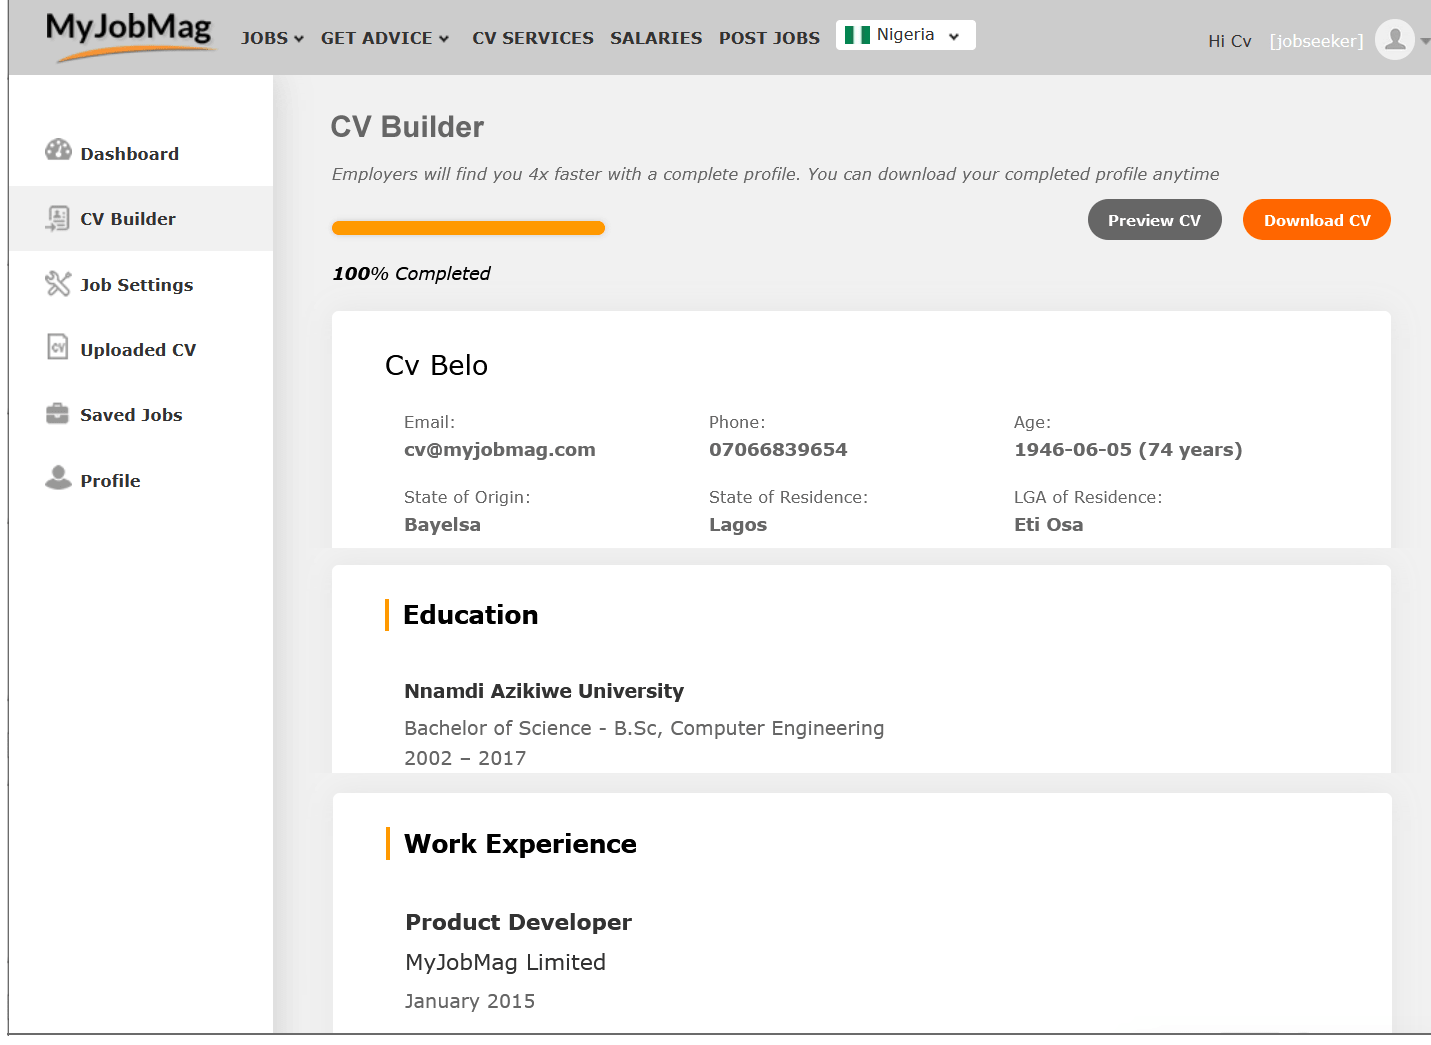Select POST JOBS in navigation
The height and width of the screenshot is (1045, 1431).
point(769,38)
